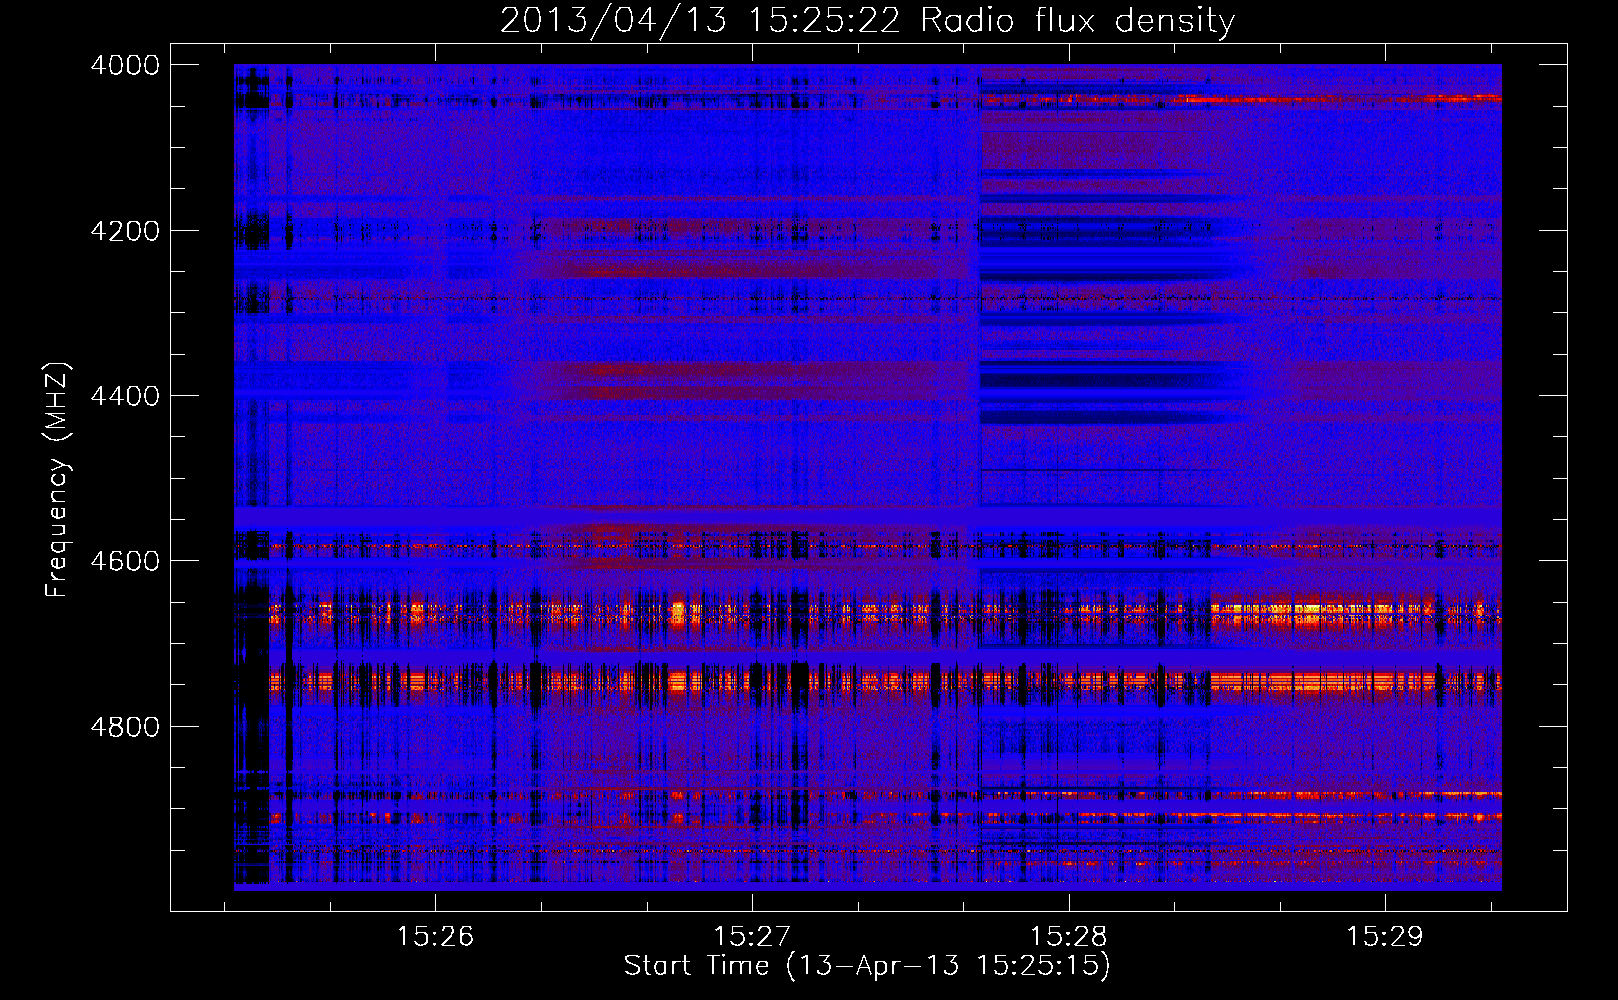Click the 4600 frequency tick label
Screen dimensions: 1618x1000
(x=125, y=561)
